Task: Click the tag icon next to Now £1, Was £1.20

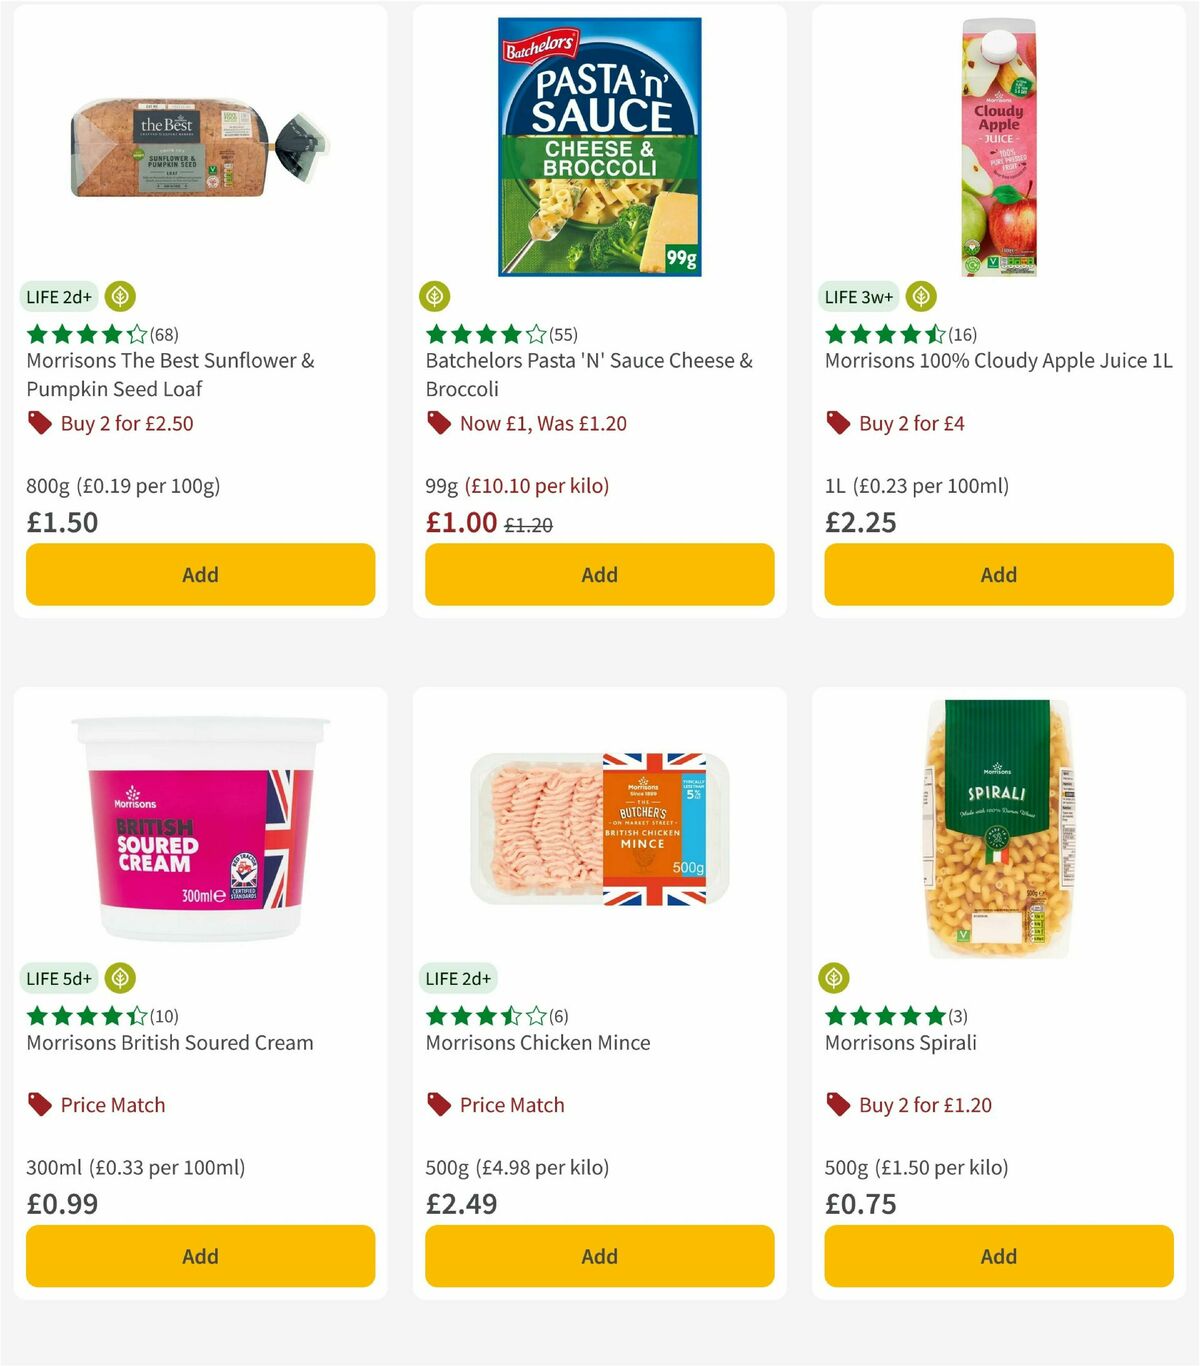Action: 440,423
